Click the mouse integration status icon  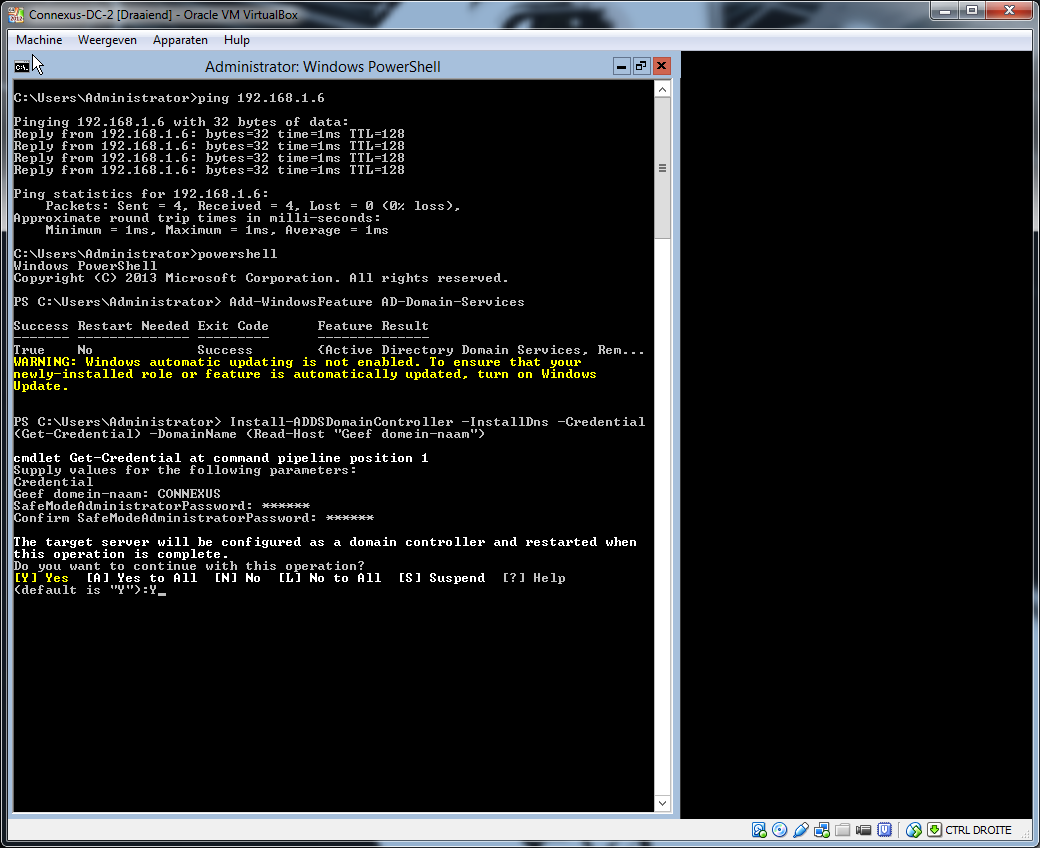[913, 829]
